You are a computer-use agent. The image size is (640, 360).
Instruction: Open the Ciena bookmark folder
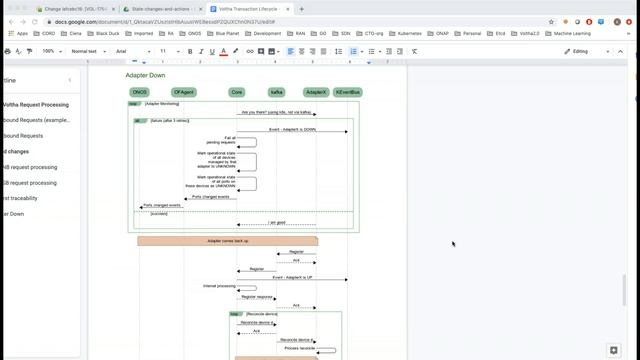pyautogui.click(x=71, y=33)
